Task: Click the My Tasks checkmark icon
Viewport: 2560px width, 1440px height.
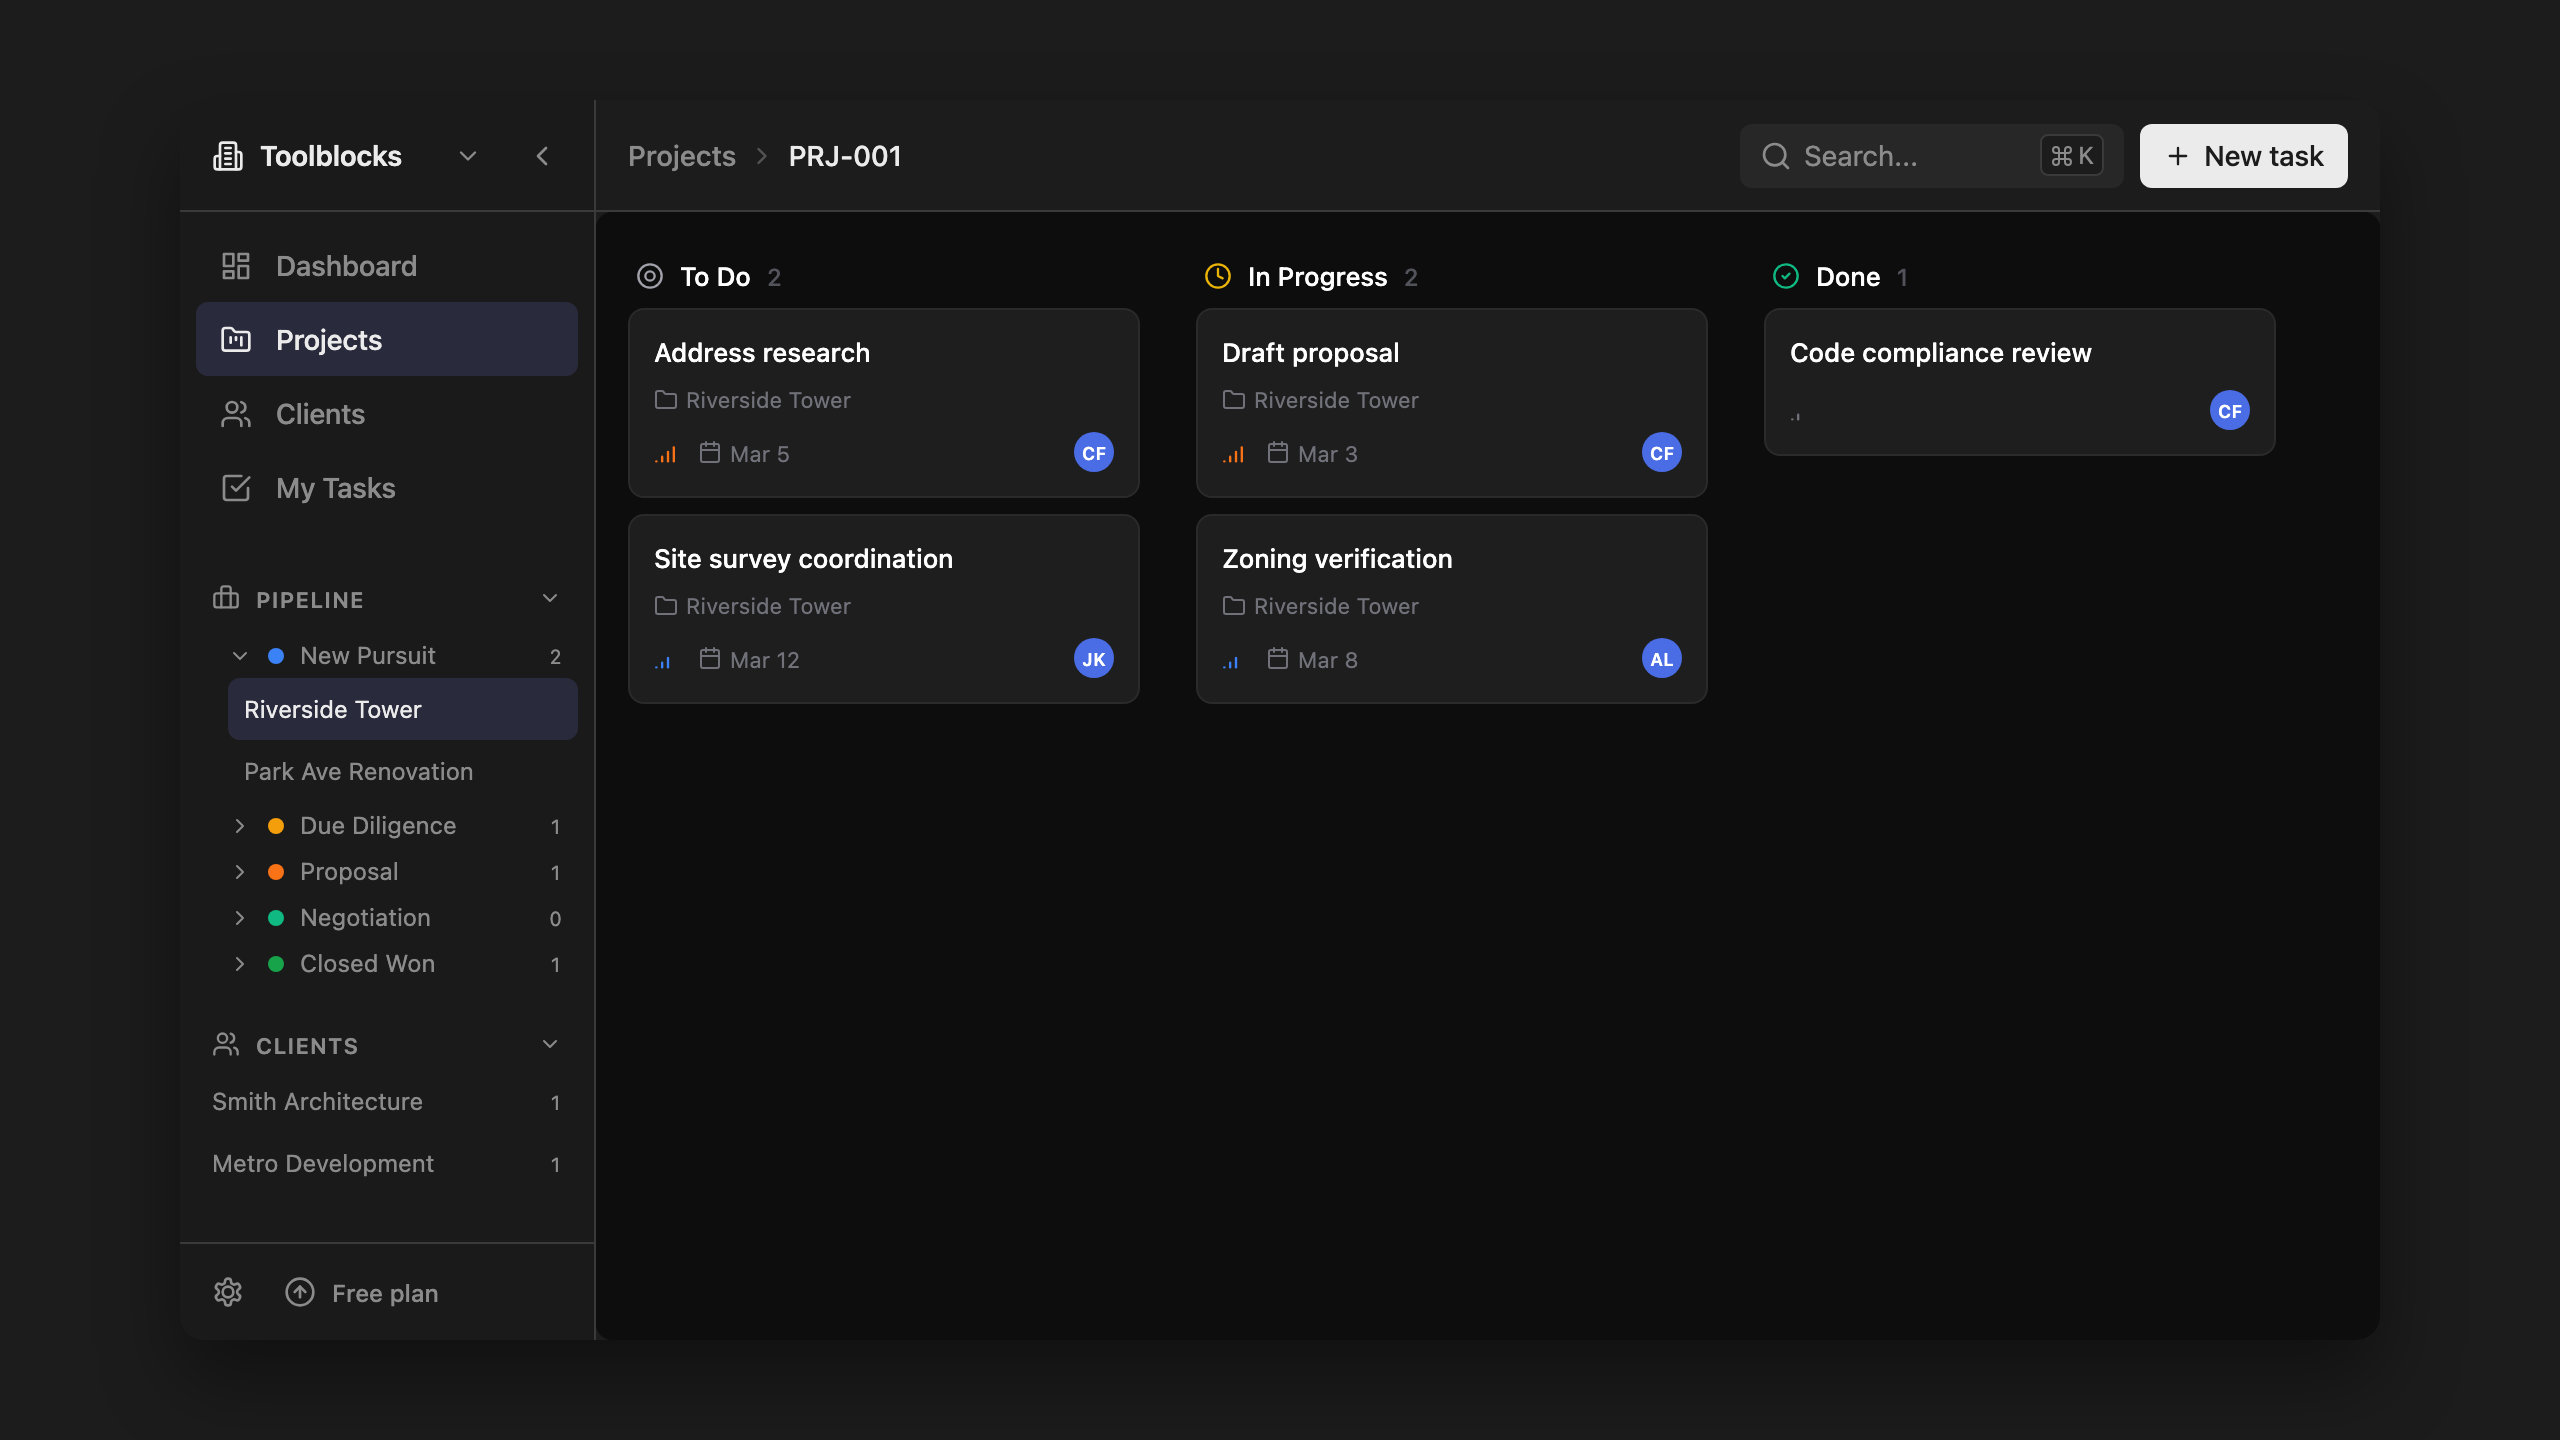Action: [x=236, y=487]
